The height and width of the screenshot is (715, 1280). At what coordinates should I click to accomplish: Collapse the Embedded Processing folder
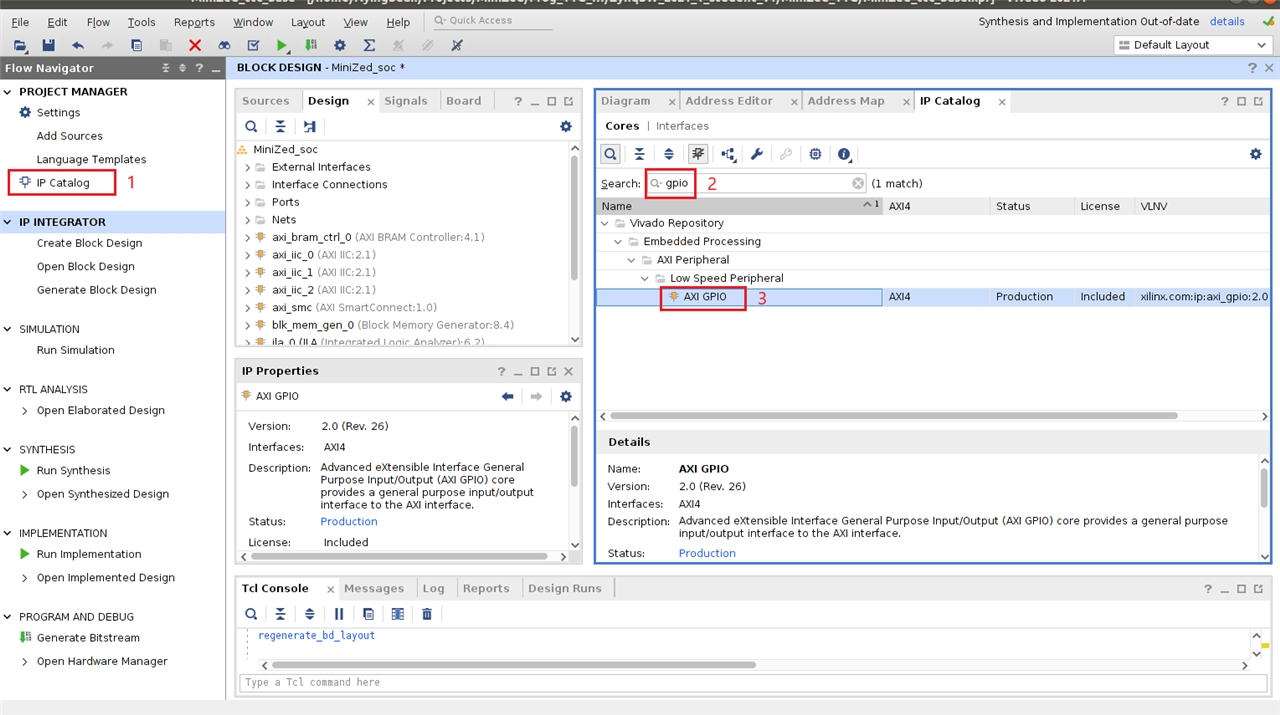619,242
